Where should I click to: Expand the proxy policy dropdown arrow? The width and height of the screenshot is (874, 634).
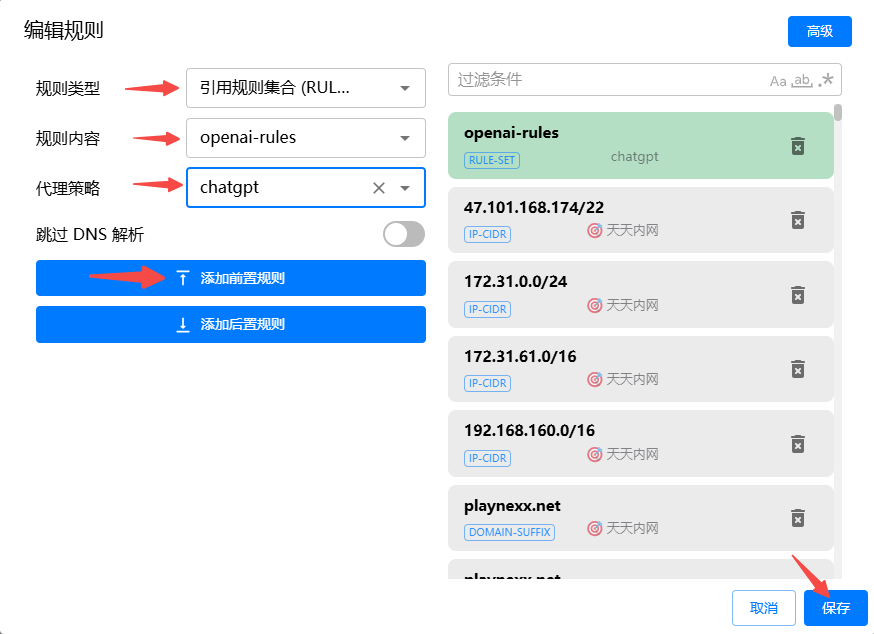tap(405, 188)
